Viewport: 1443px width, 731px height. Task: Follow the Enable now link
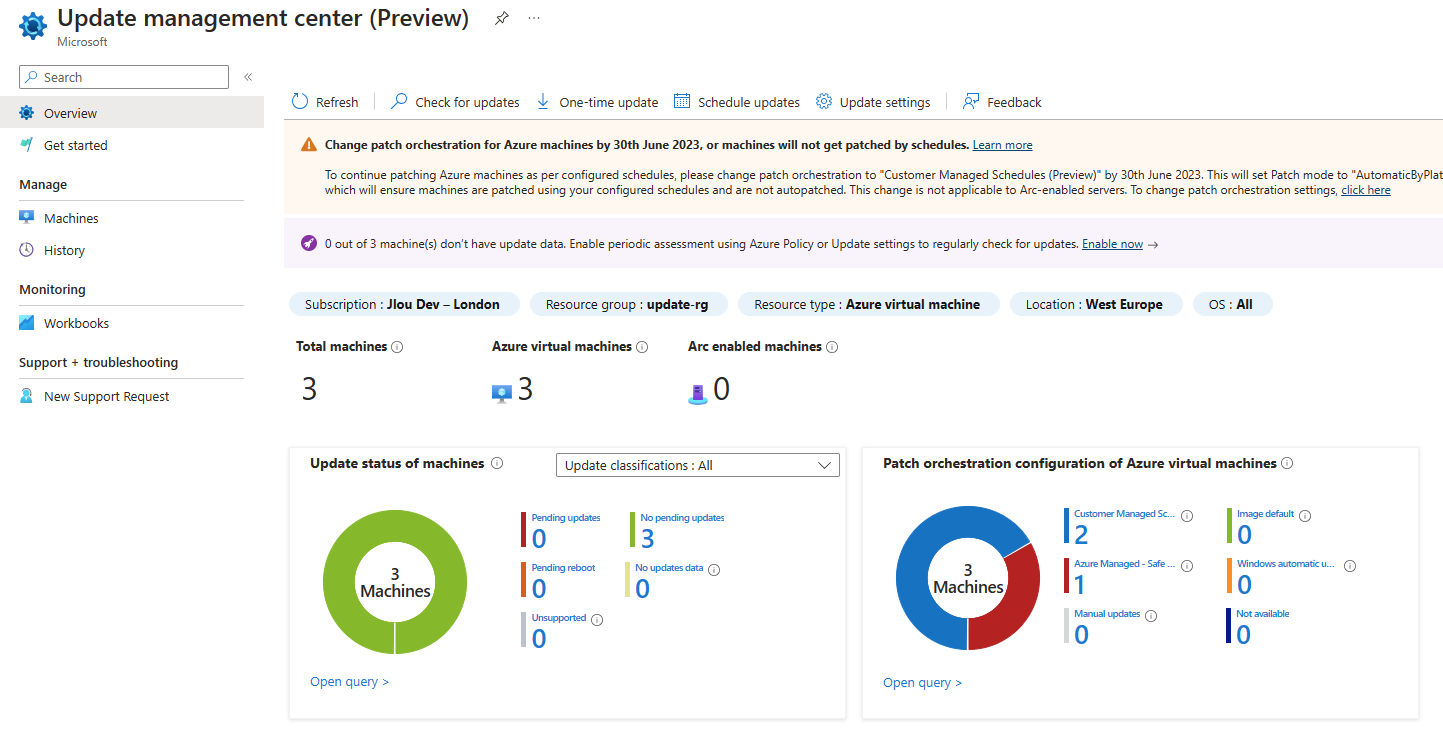coord(1112,244)
